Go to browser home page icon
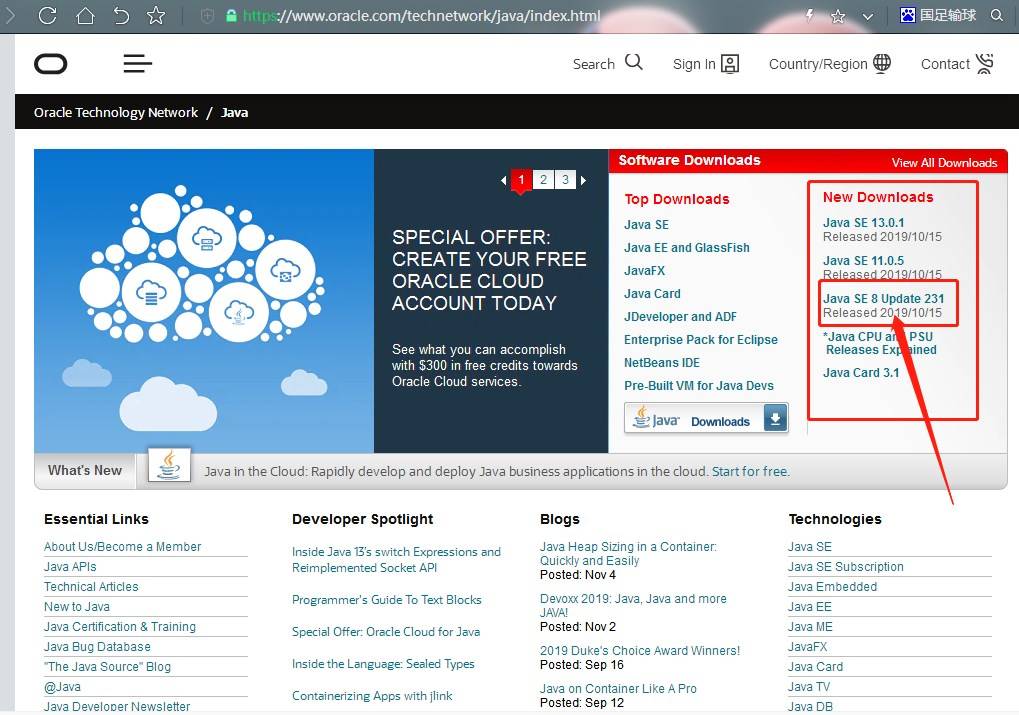This screenshot has width=1019, height=715. 85,16
